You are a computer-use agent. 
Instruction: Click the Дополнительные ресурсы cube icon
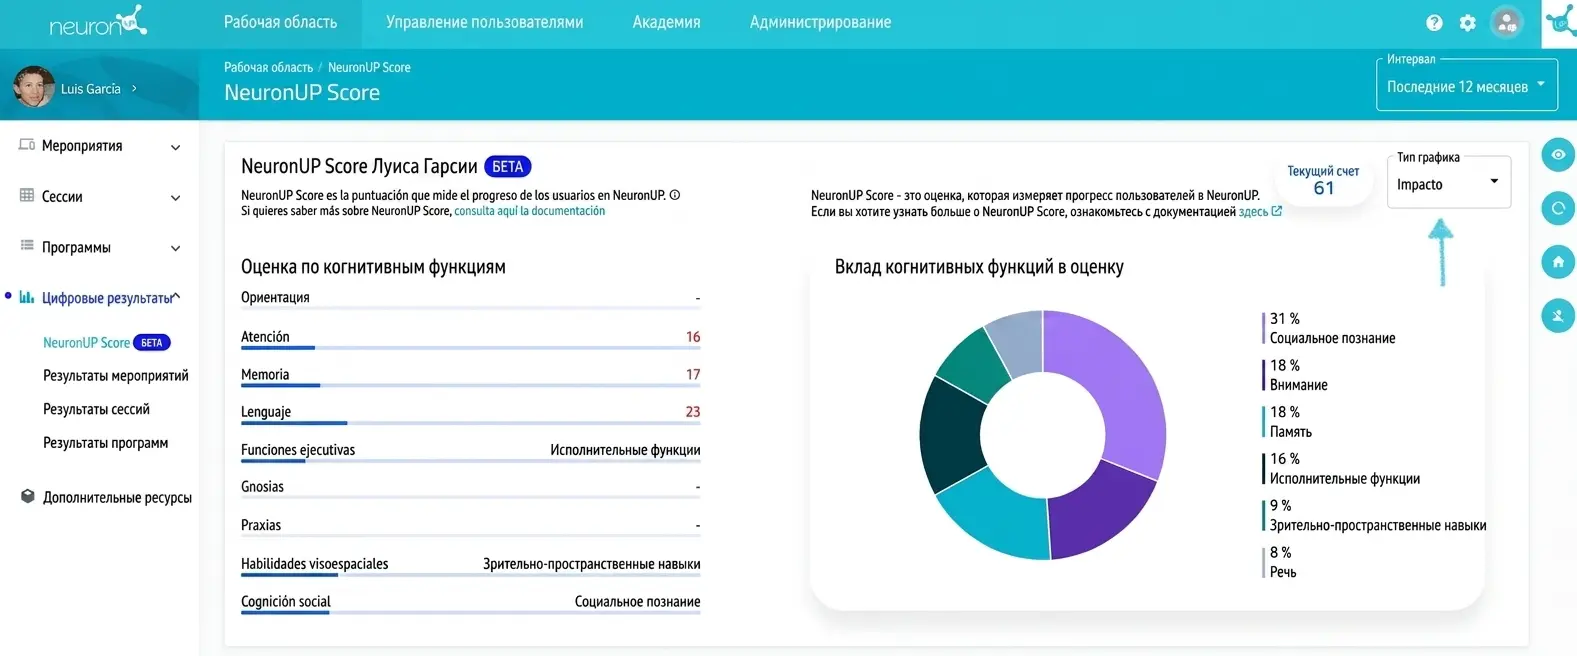pyautogui.click(x=28, y=496)
